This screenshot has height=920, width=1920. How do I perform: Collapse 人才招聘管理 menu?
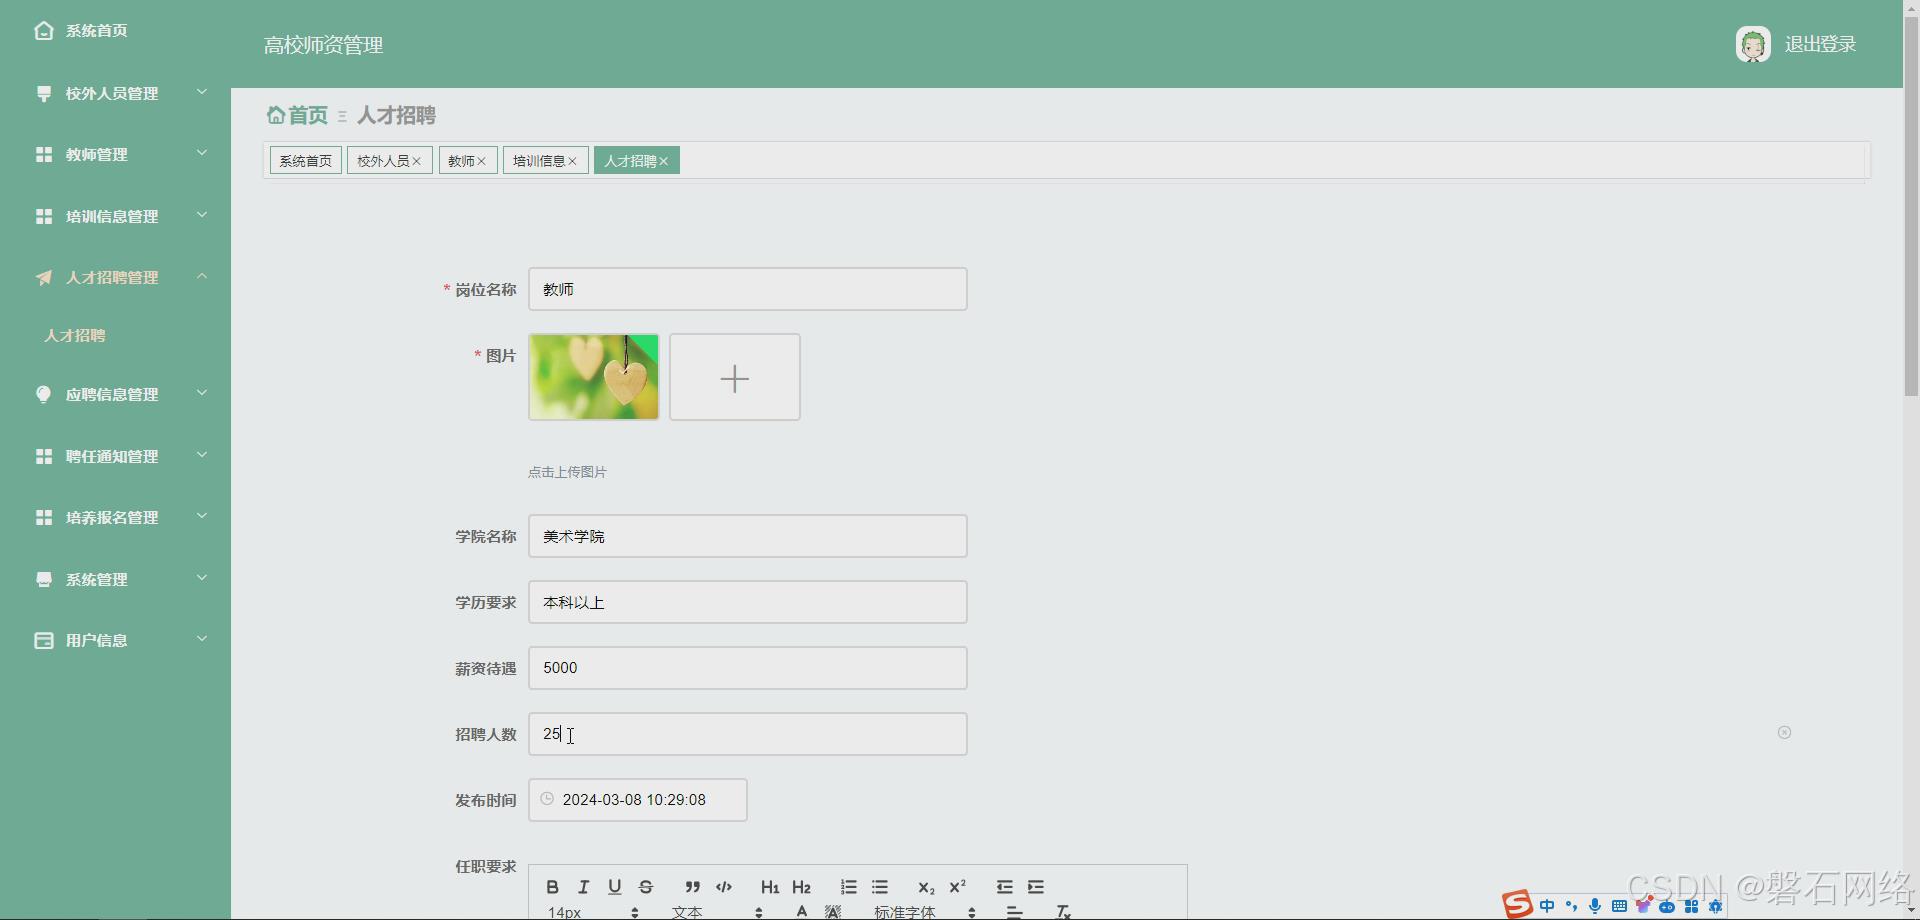click(x=115, y=277)
